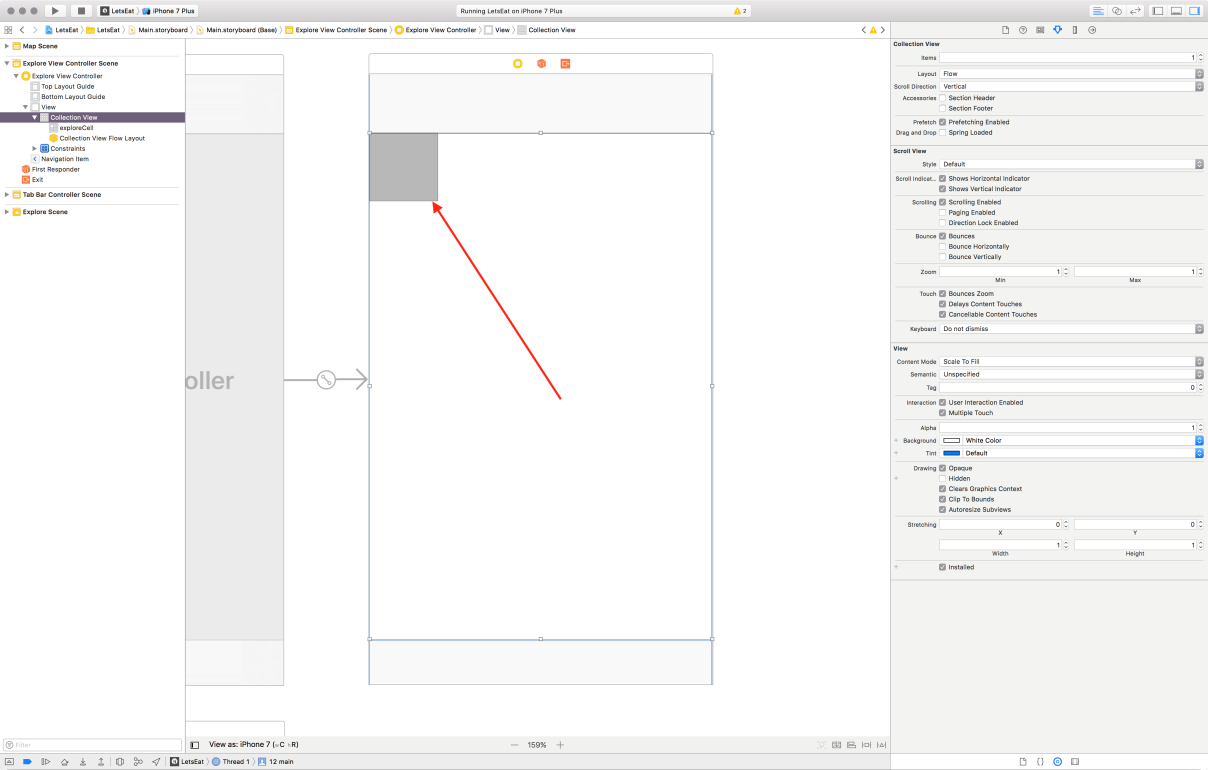Viewport: 1208px width, 770px height.
Task: Open the Attributes inspector
Action: (1057, 30)
